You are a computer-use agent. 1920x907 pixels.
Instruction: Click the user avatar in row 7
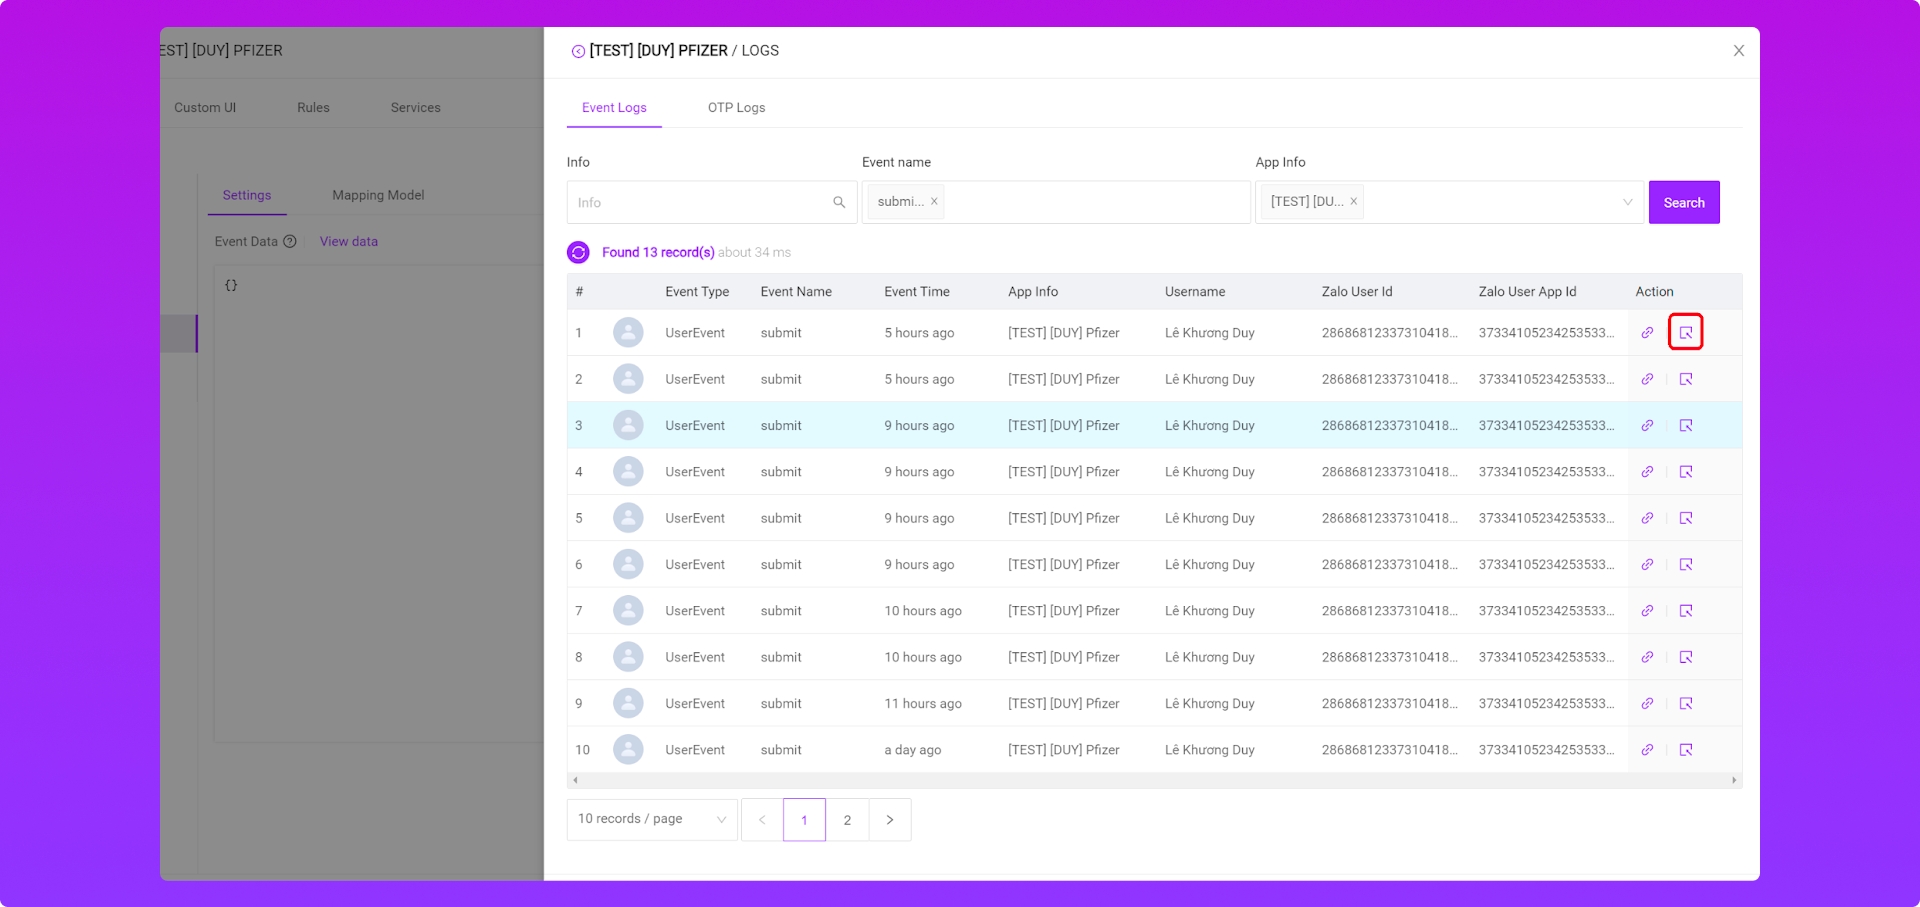[628, 611]
